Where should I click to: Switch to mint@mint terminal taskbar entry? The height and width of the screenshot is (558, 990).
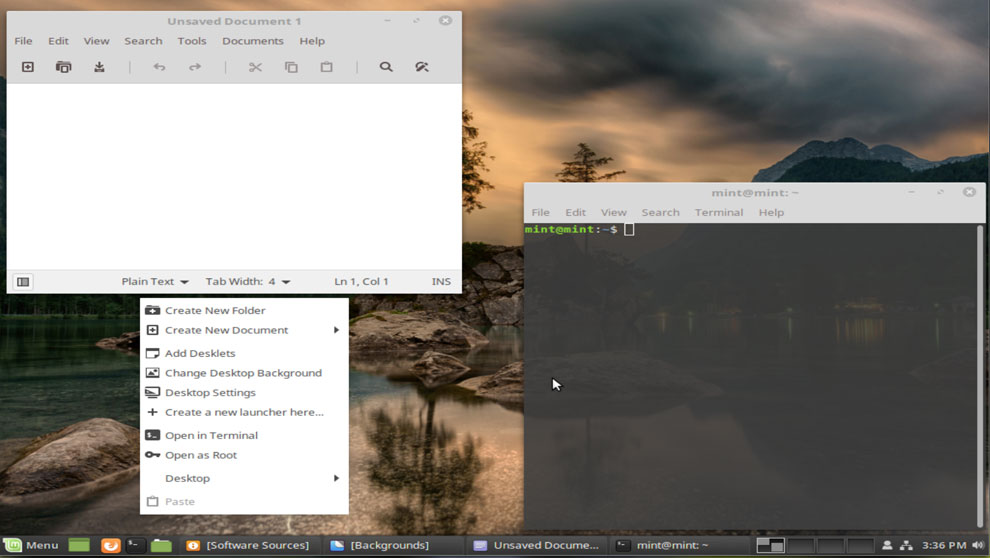pos(679,545)
